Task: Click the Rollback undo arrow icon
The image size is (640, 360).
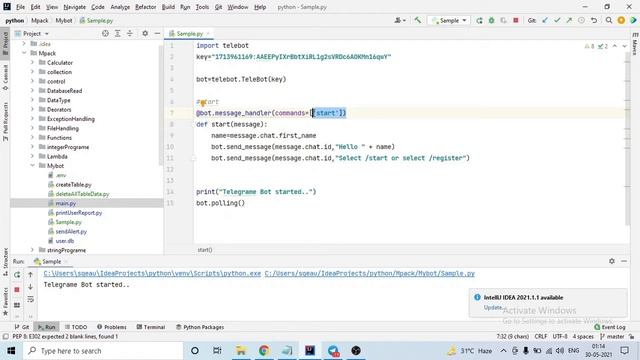Action: [594, 20]
